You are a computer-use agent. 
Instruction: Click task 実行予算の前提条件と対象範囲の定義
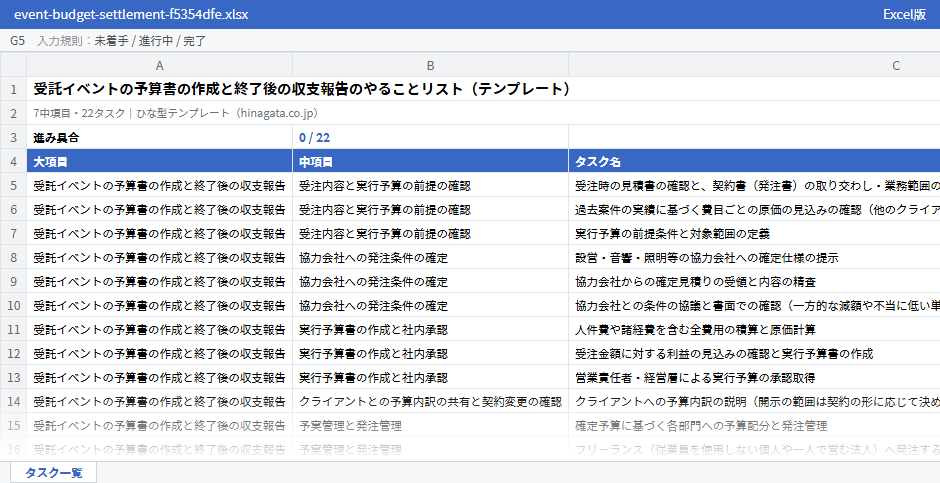[x=754, y=233]
